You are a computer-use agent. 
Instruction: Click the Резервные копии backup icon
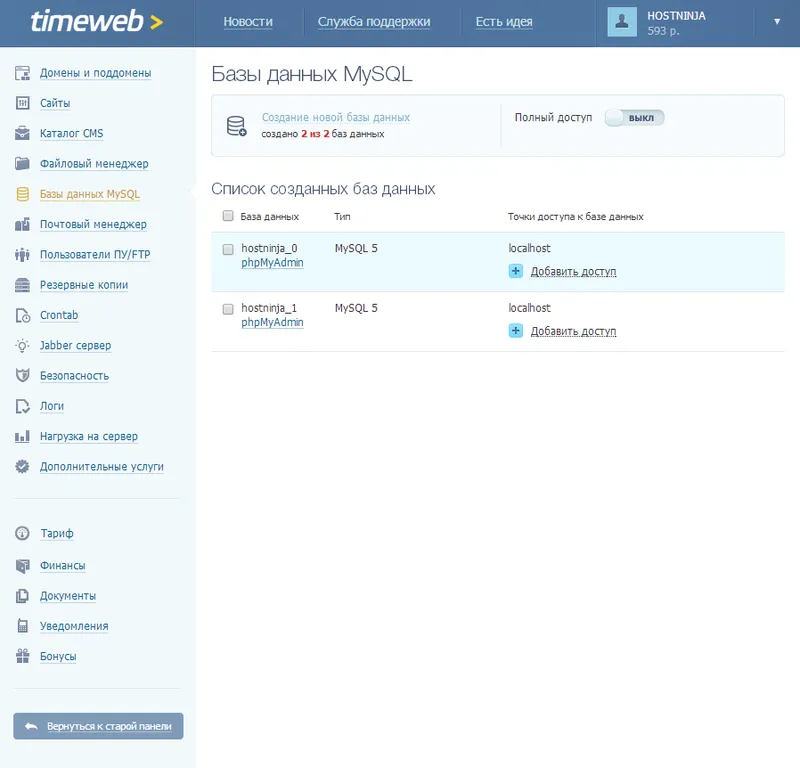22,285
